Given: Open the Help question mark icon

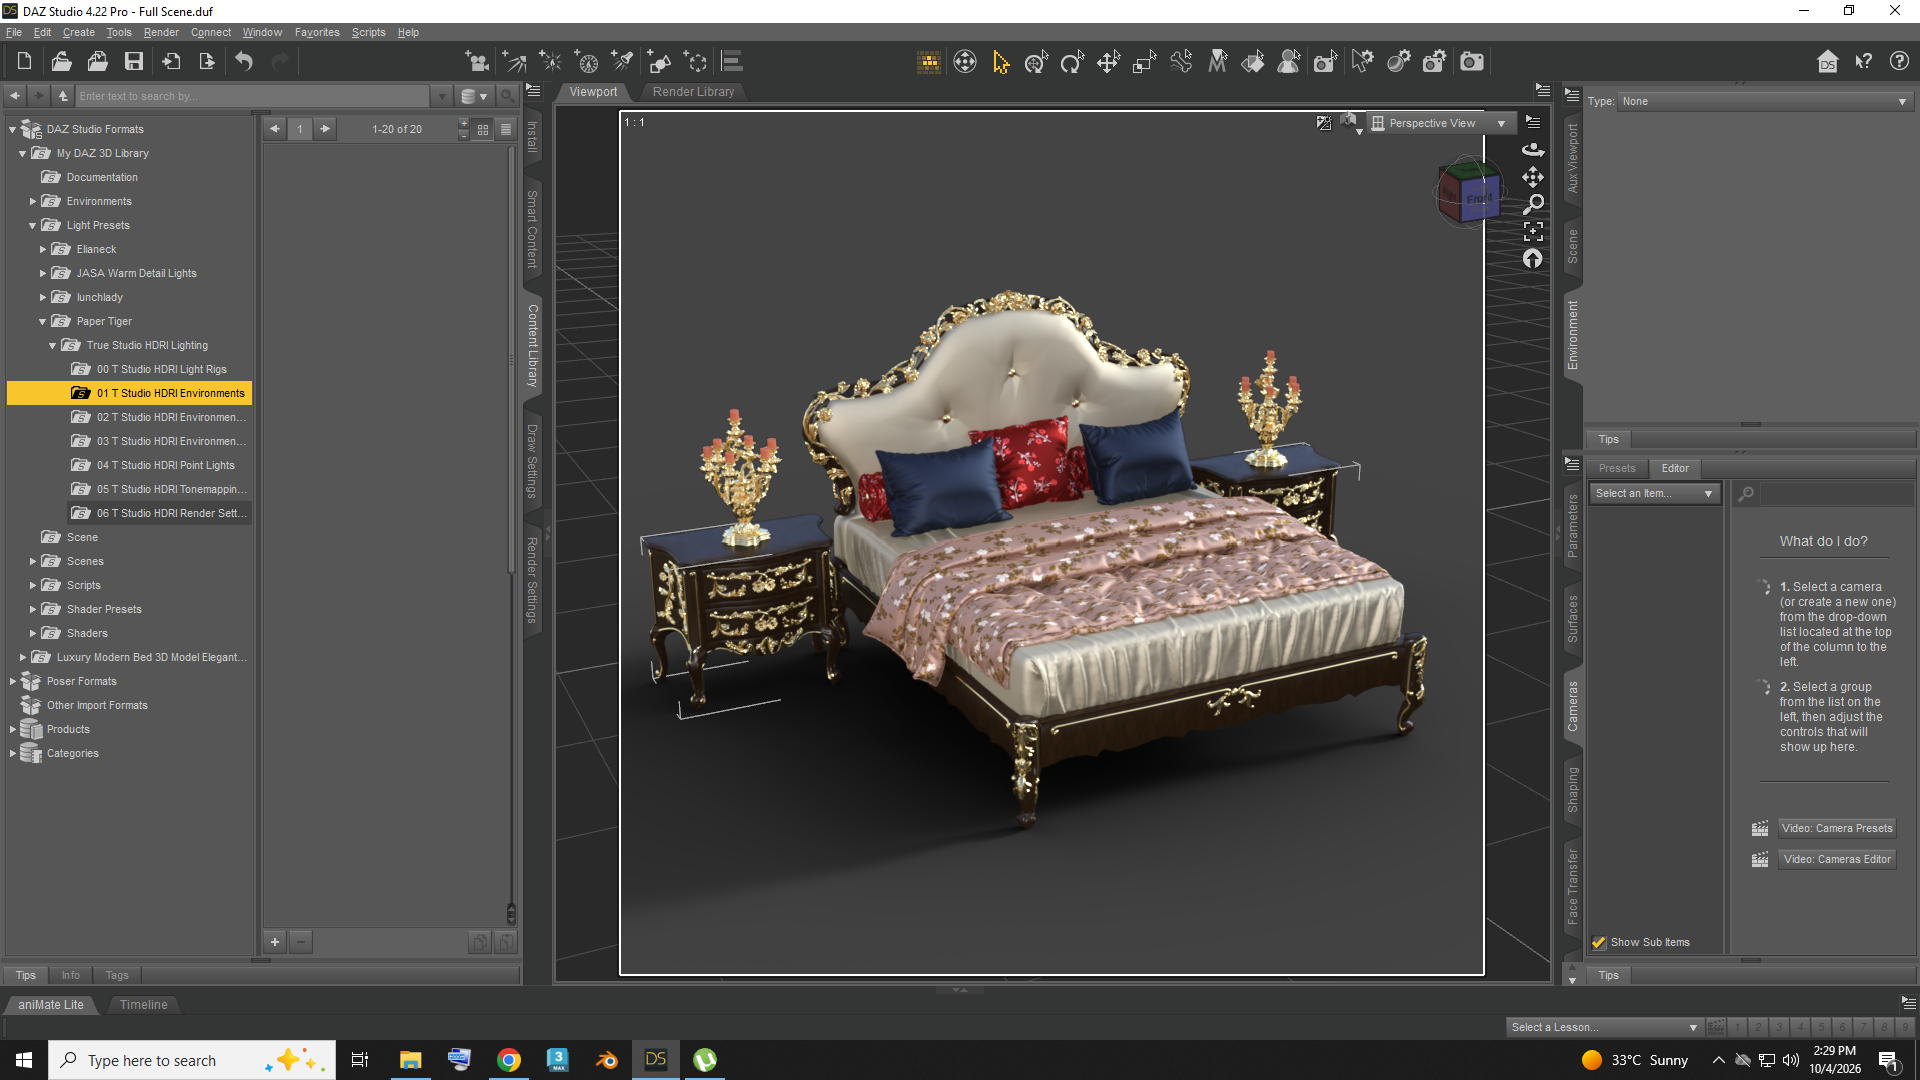Looking at the screenshot, I should point(1899,62).
